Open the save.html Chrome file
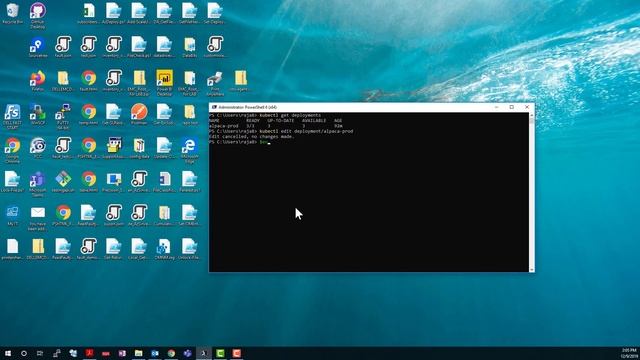This screenshot has height=360, width=640. point(88,182)
